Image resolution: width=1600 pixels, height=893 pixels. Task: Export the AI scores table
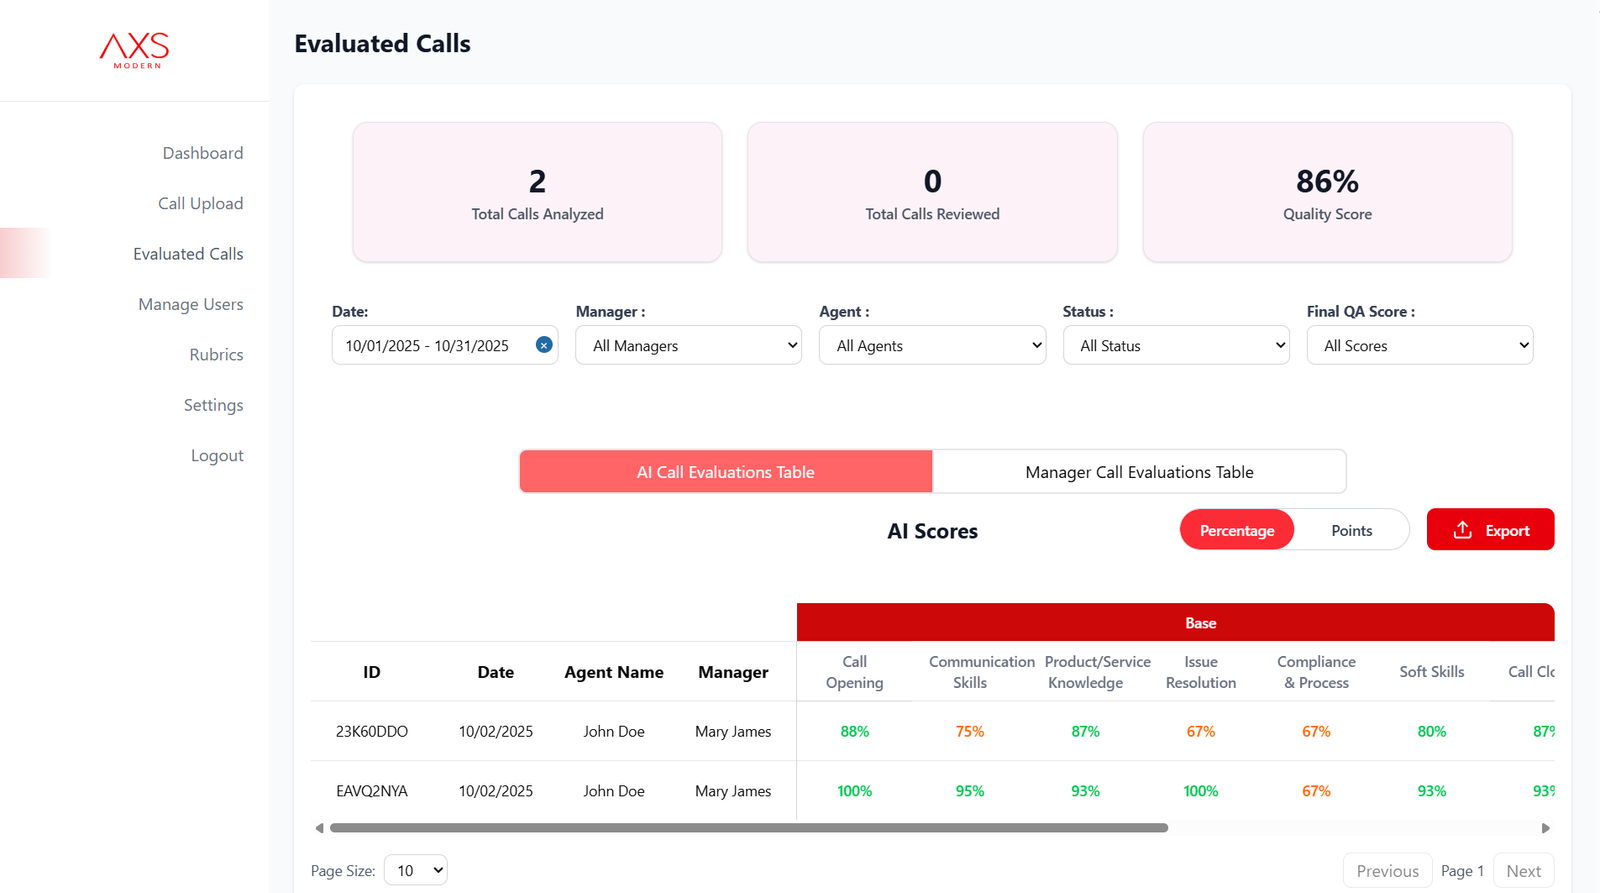pos(1490,530)
